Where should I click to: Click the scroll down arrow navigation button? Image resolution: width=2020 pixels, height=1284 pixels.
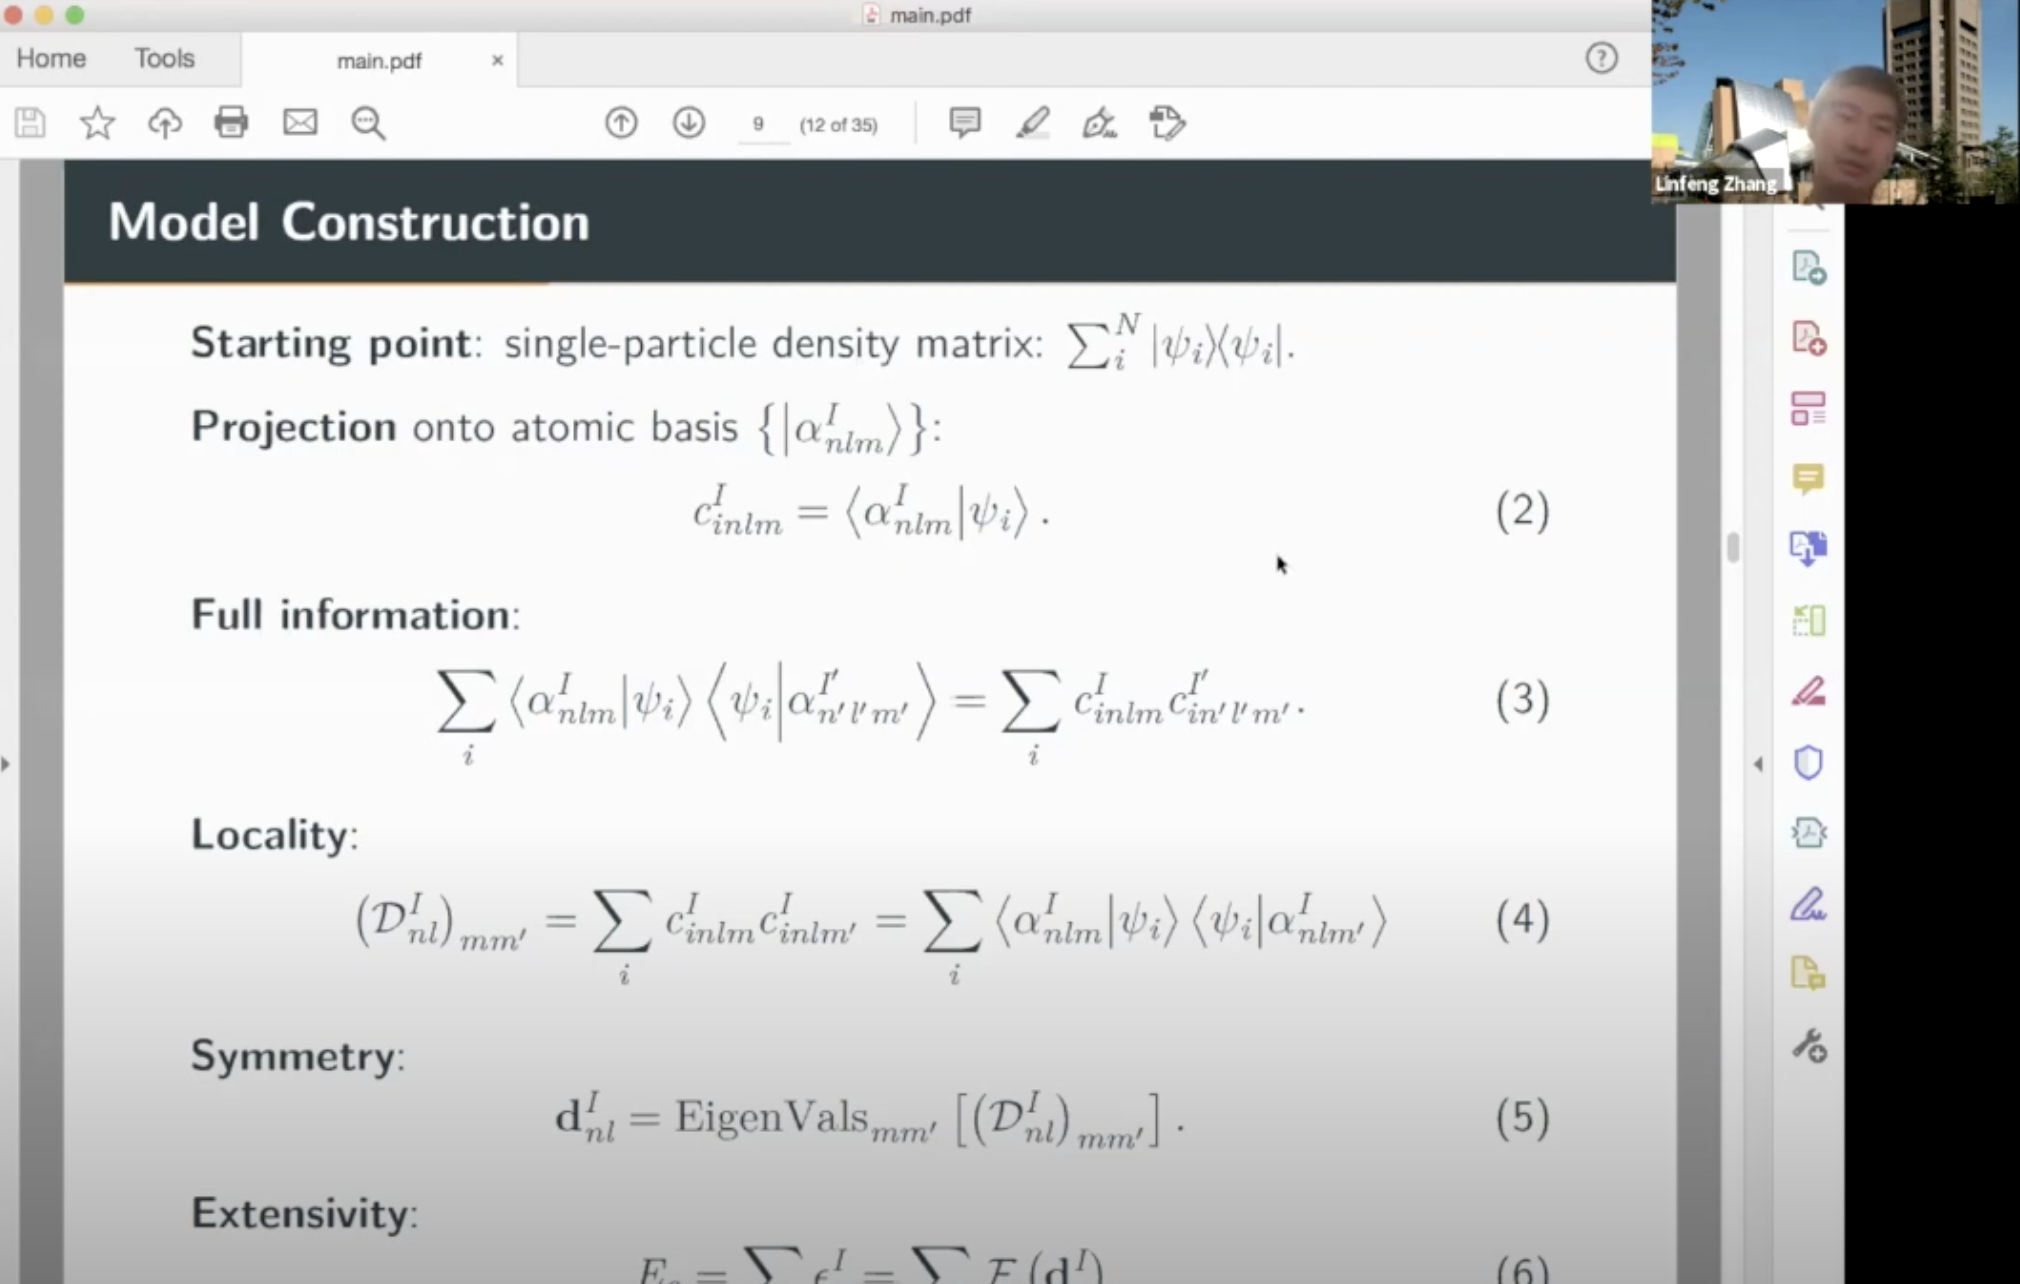pyautogui.click(x=686, y=124)
